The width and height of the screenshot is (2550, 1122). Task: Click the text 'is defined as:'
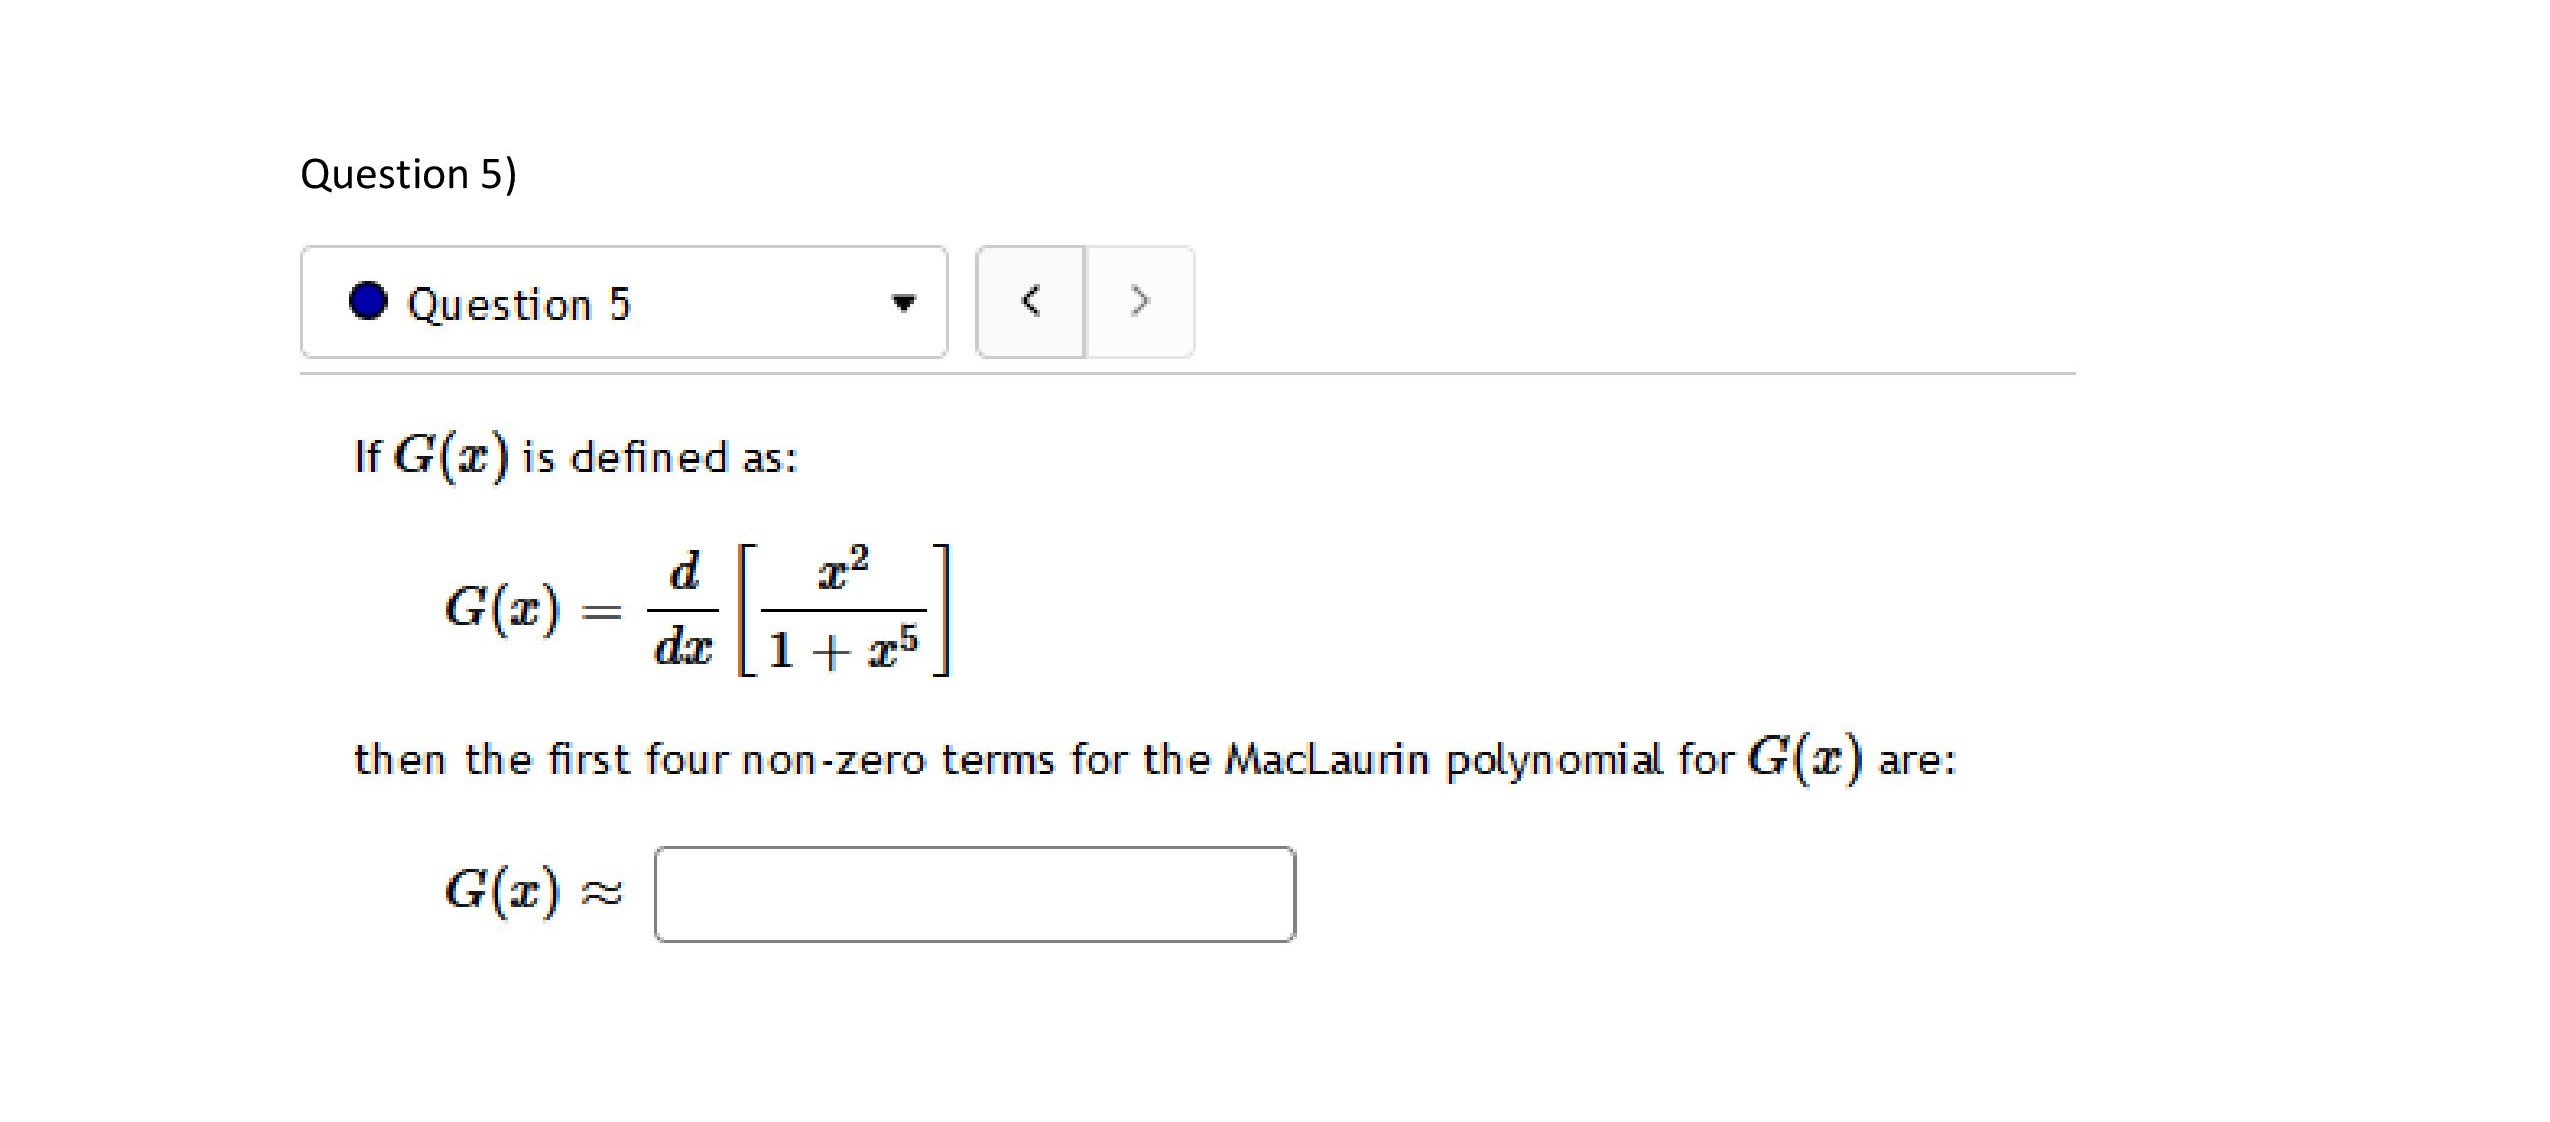tap(660, 458)
